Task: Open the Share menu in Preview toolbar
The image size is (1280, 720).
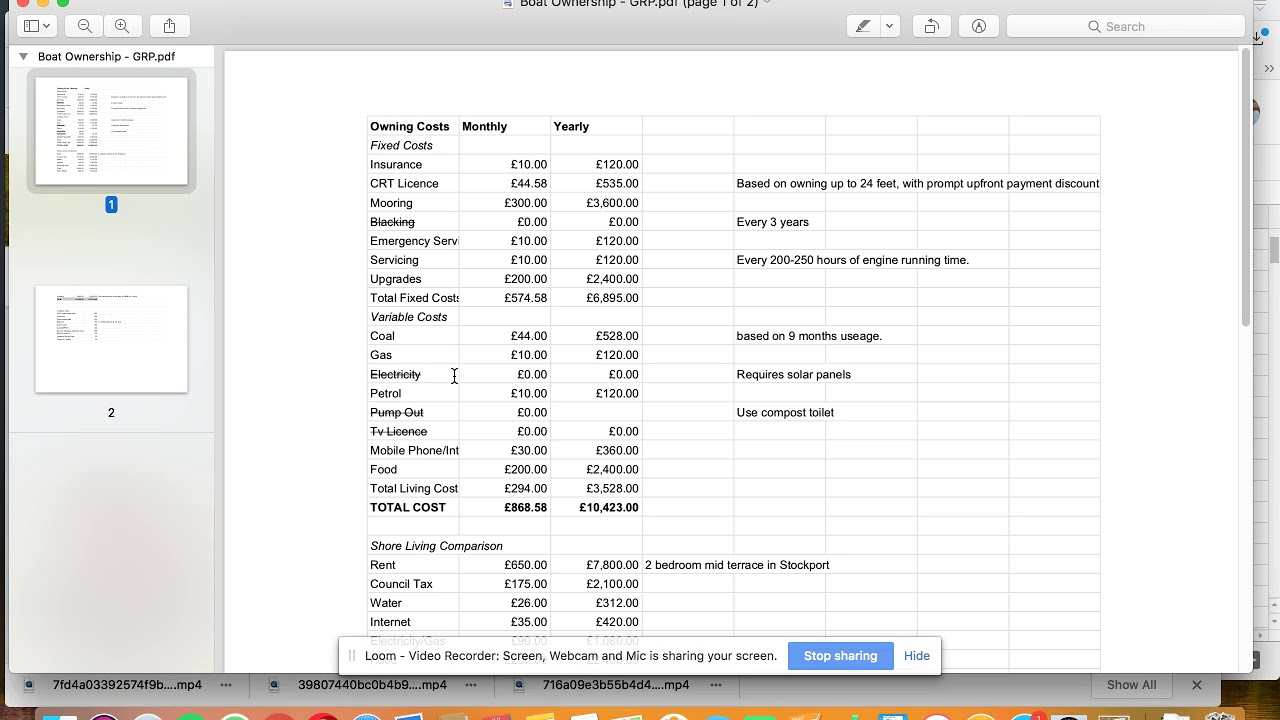Action: pyautogui.click(x=169, y=26)
